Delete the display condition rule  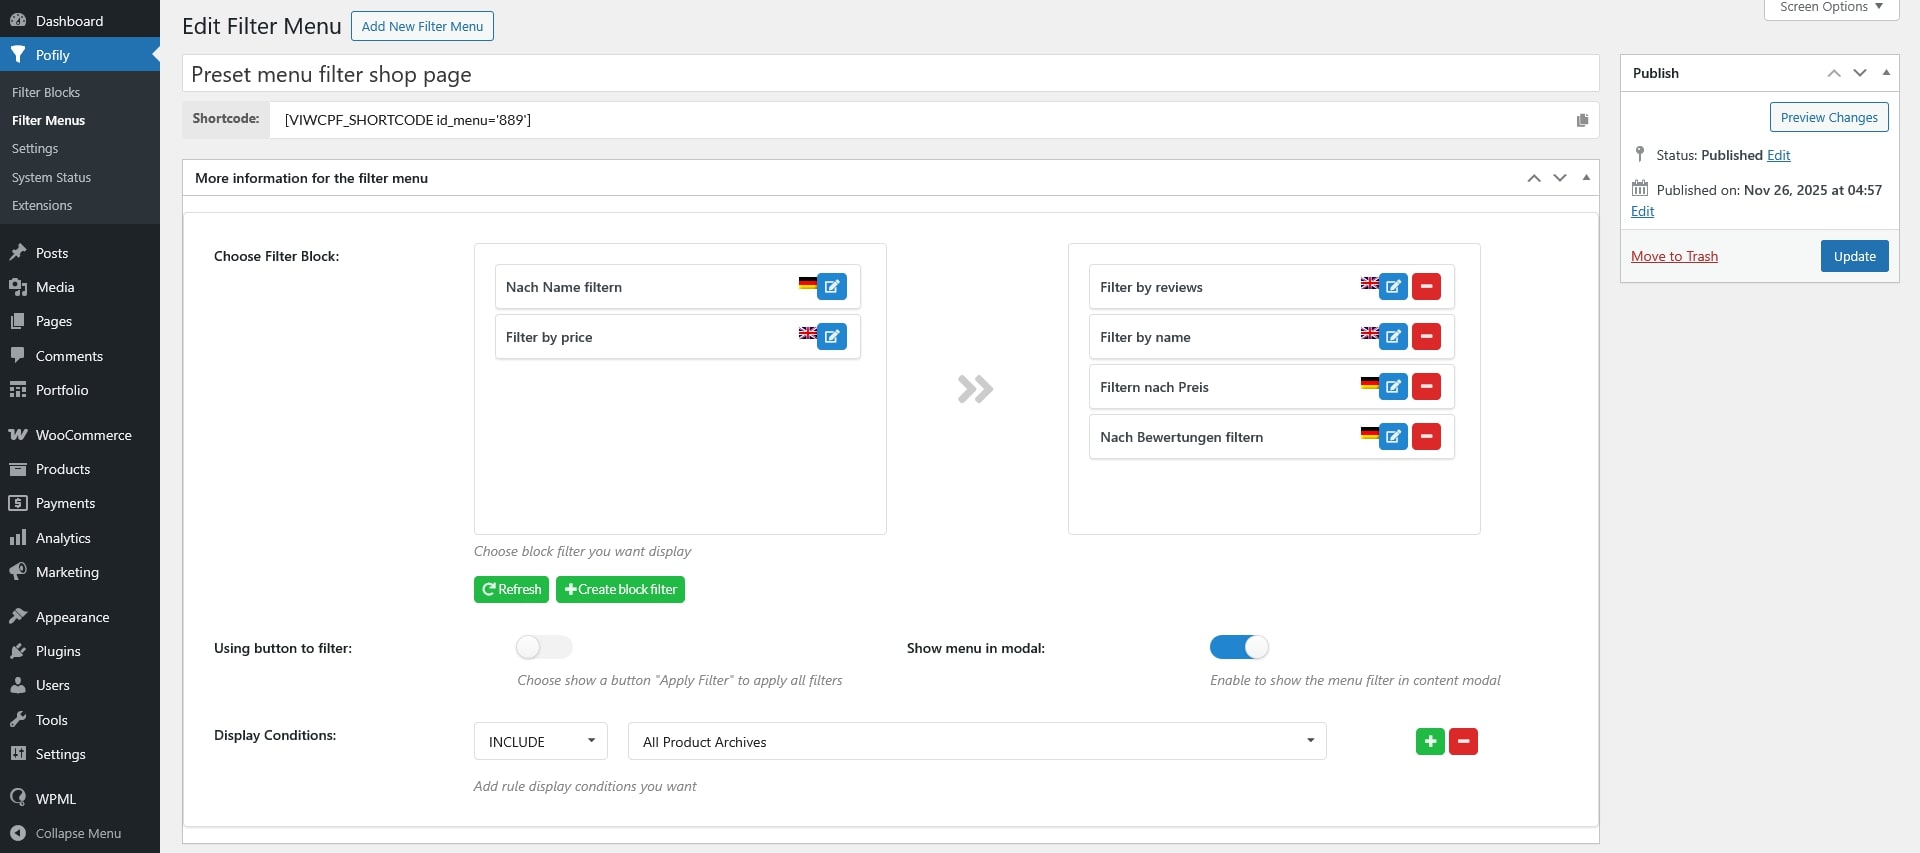(1463, 742)
